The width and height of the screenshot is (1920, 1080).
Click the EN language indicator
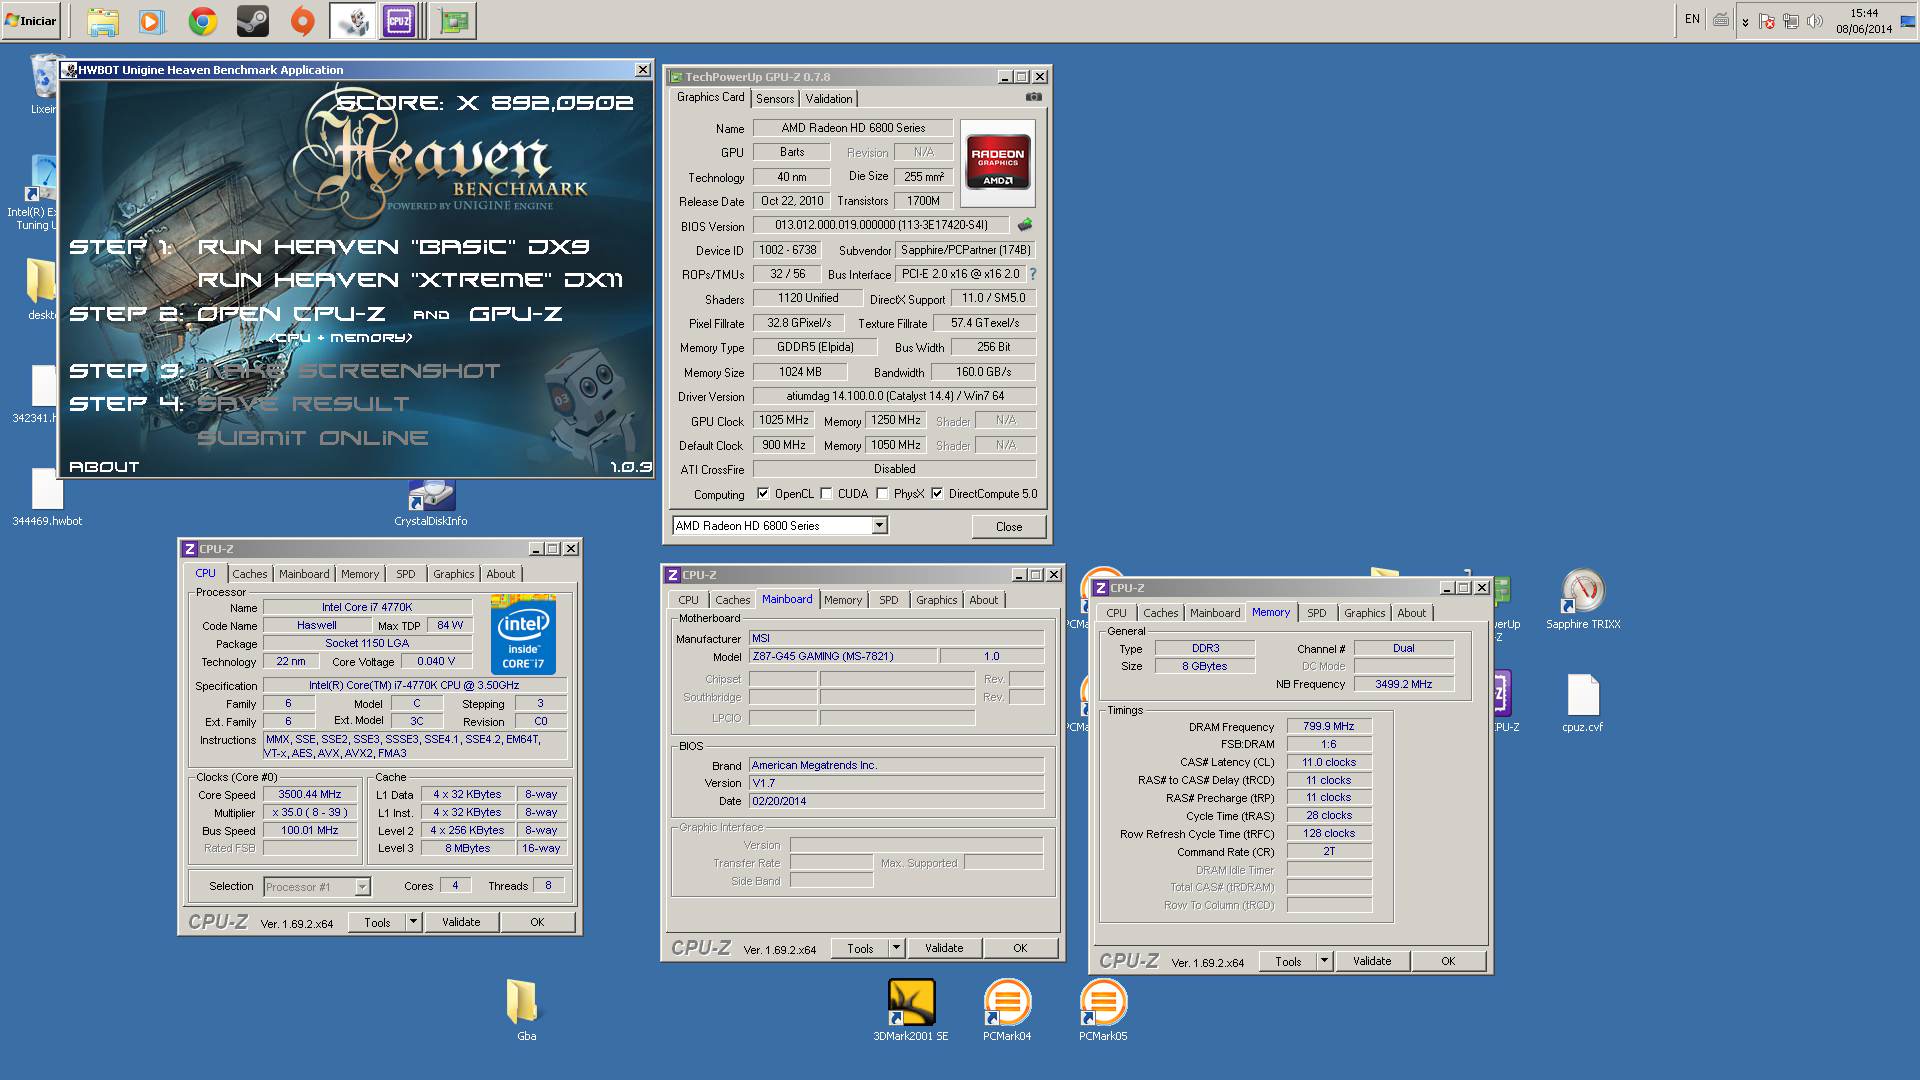1692,19
